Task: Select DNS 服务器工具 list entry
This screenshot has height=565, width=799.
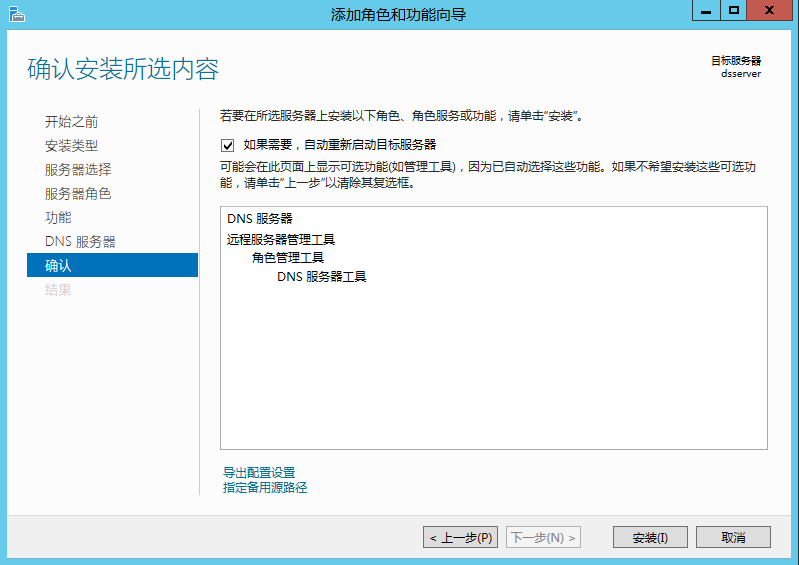Action: point(321,277)
